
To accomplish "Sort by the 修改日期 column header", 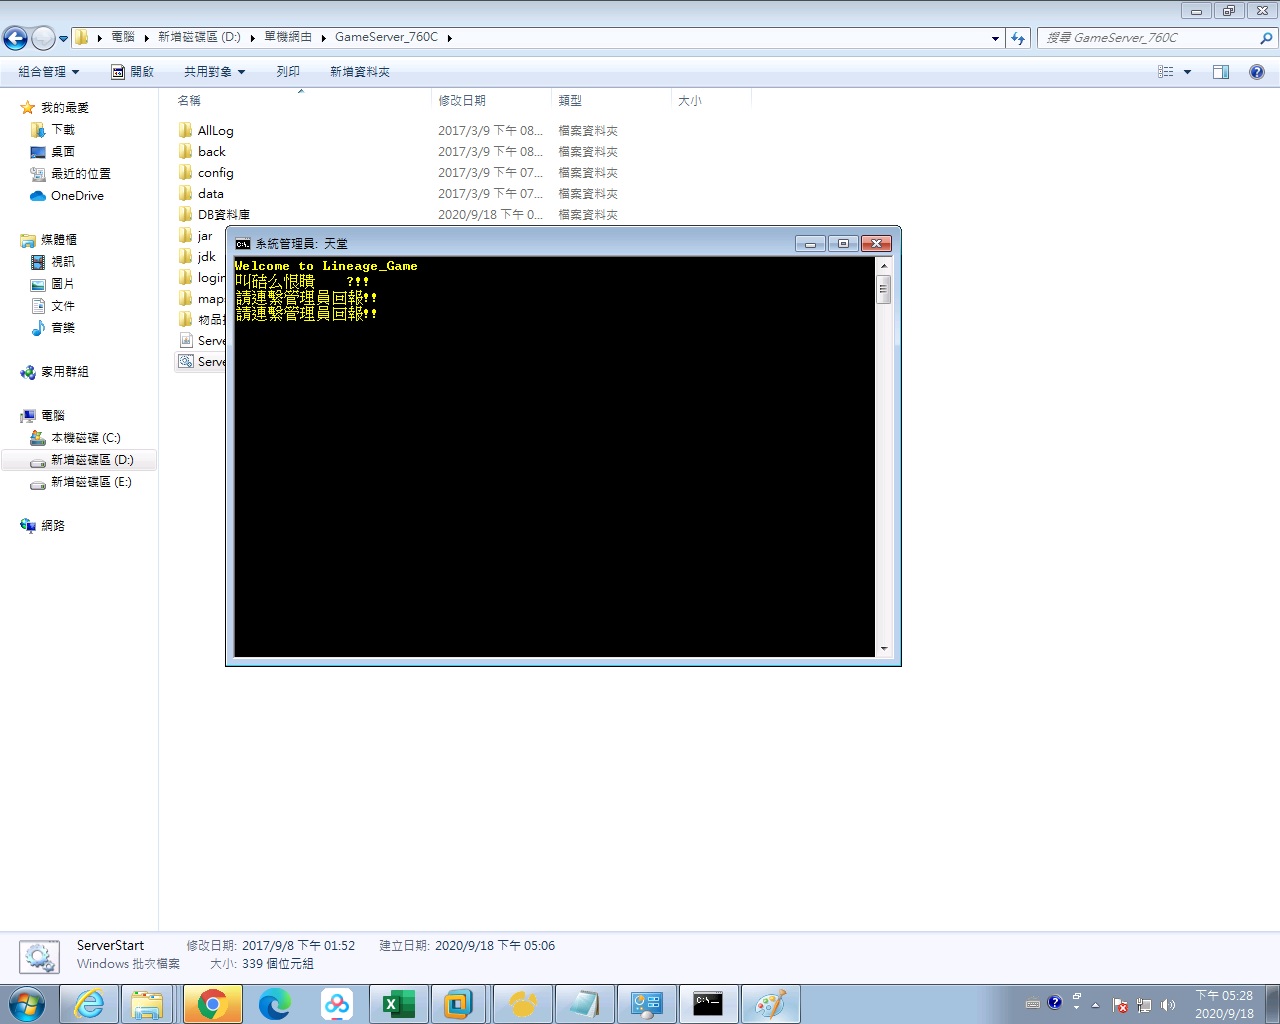I will (492, 100).
